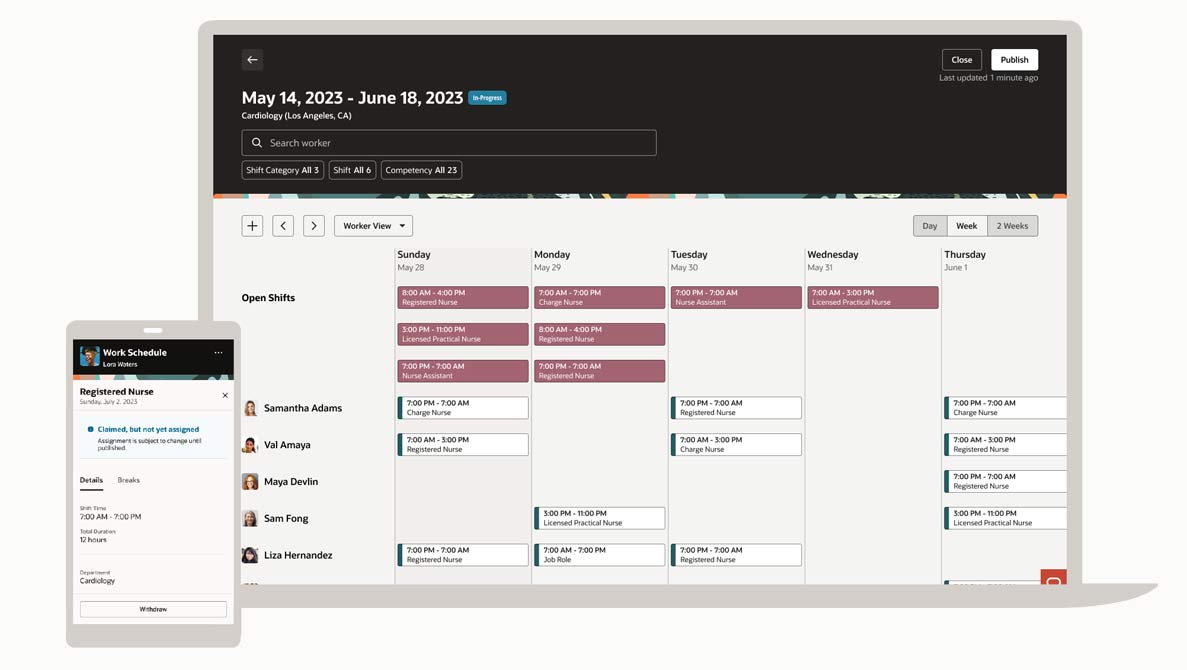This screenshot has height=670, width=1187.
Task: Open the three-dot menu in Work Schedule
Action: [x=218, y=353]
